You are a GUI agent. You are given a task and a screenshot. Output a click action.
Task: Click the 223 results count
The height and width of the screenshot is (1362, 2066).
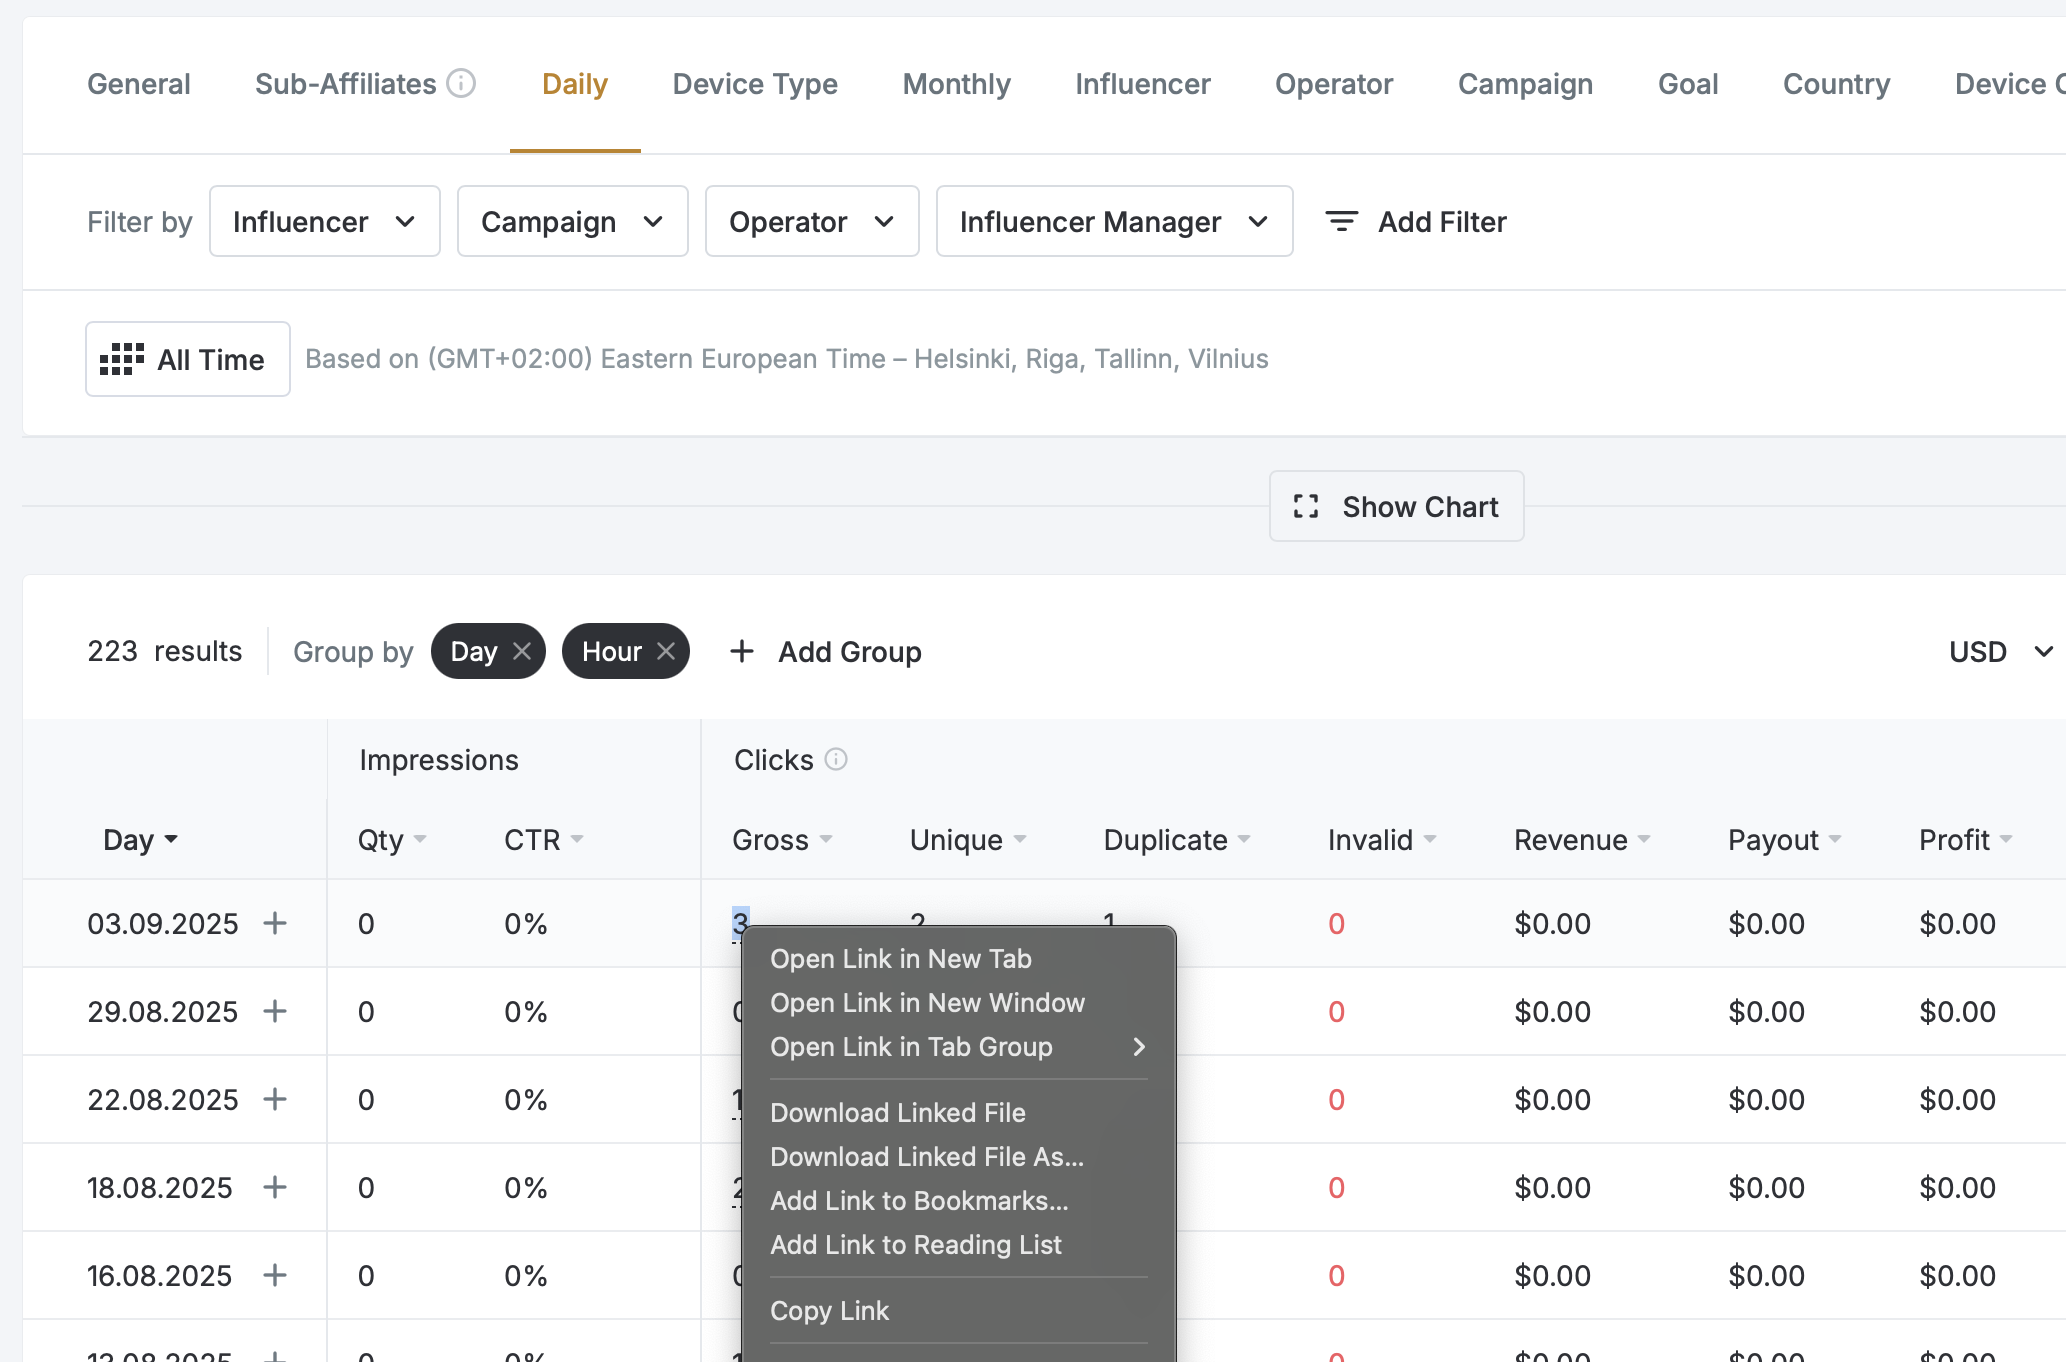point(165,652)
